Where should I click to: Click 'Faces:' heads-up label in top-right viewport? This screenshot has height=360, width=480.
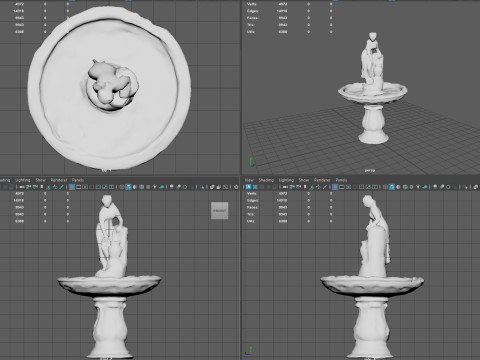[253, 18]
